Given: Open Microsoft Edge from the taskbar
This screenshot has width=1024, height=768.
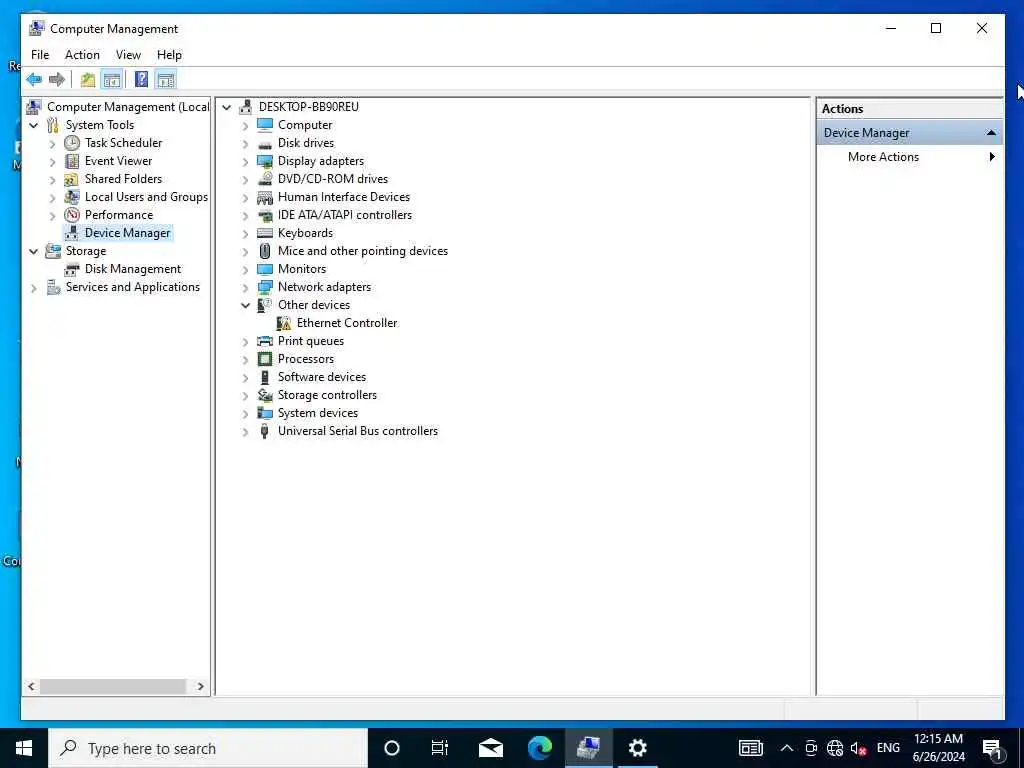Looking at the screenshot, I should [x=539, y=748].
